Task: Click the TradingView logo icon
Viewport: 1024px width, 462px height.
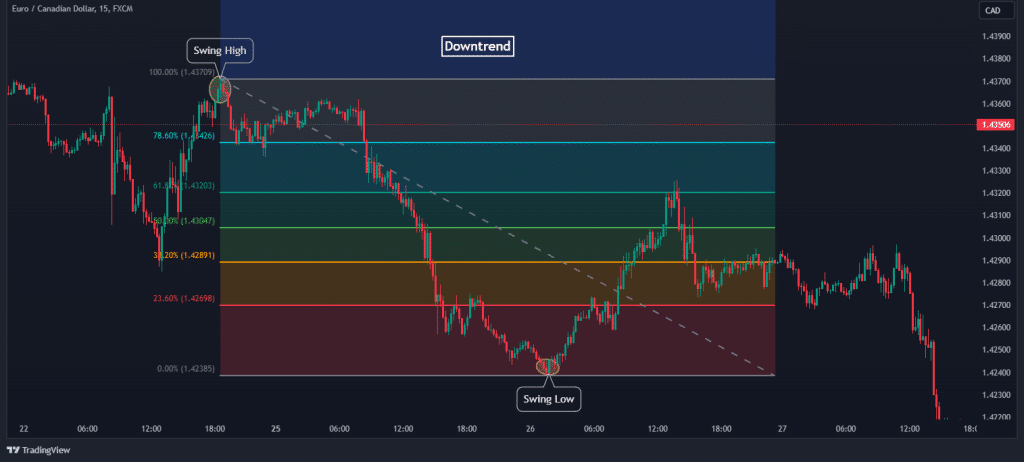Action: click(14, 450)
